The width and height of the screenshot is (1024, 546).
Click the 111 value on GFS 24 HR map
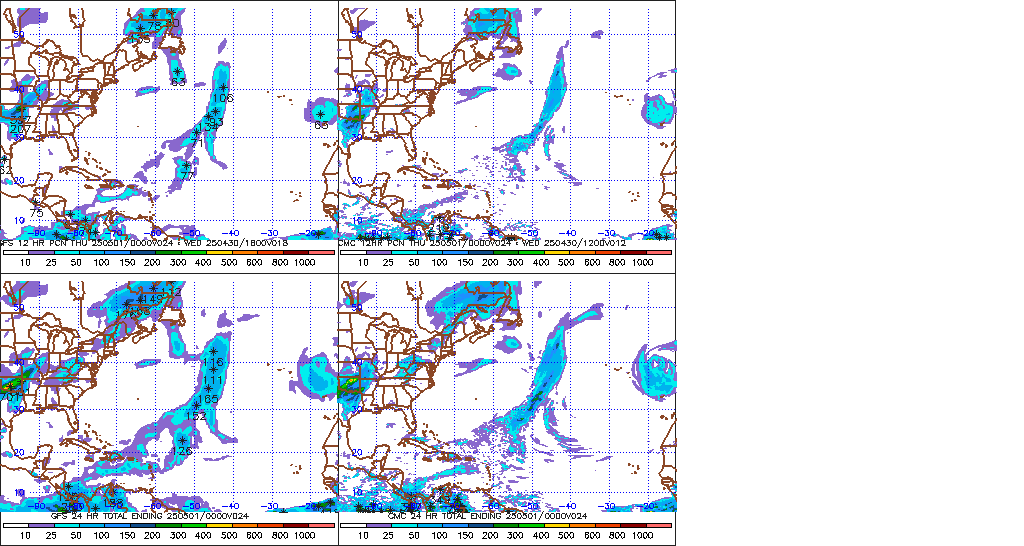[x=213, y=381]
